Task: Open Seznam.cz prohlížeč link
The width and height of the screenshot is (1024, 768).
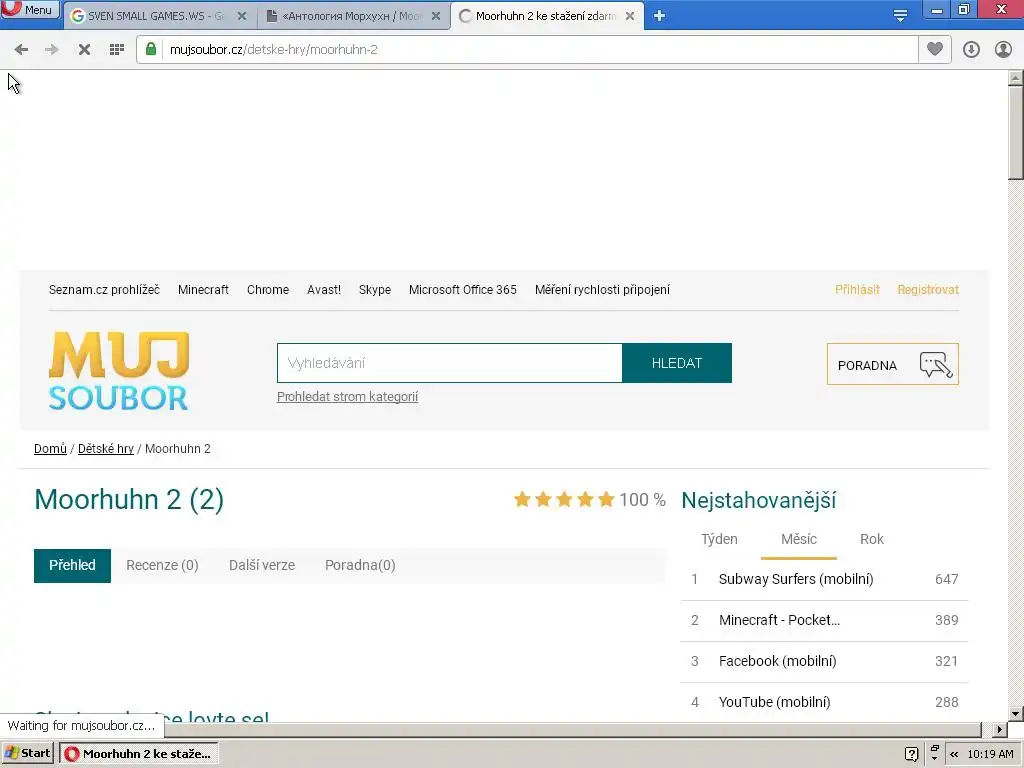Action: click(x=104, y=290)
